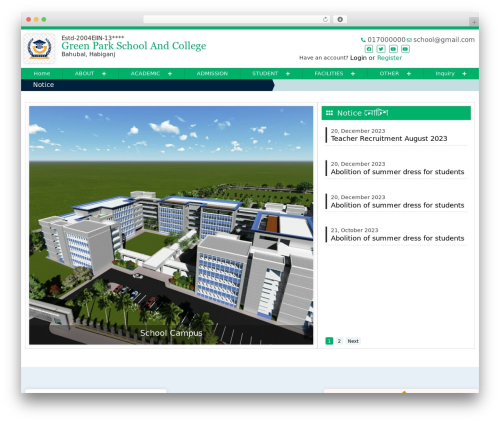Viewport: 500px width, 423px height.
Task: Click the date above Teacher Recruitment notice
Action: pyautogui.click(x=358, y=131)
